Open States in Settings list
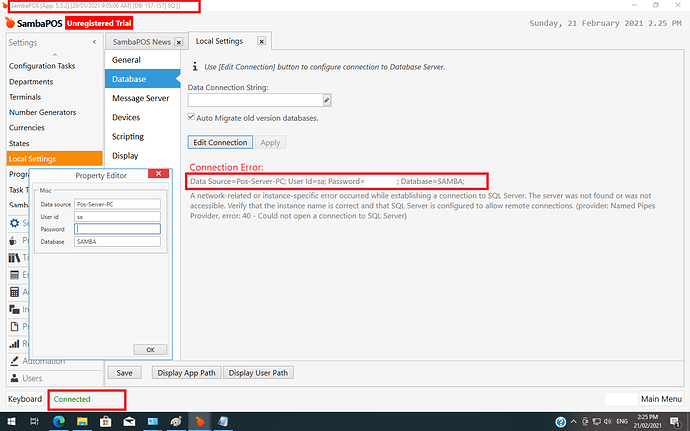This screenshot has height=431, width=690. (19, 144)
